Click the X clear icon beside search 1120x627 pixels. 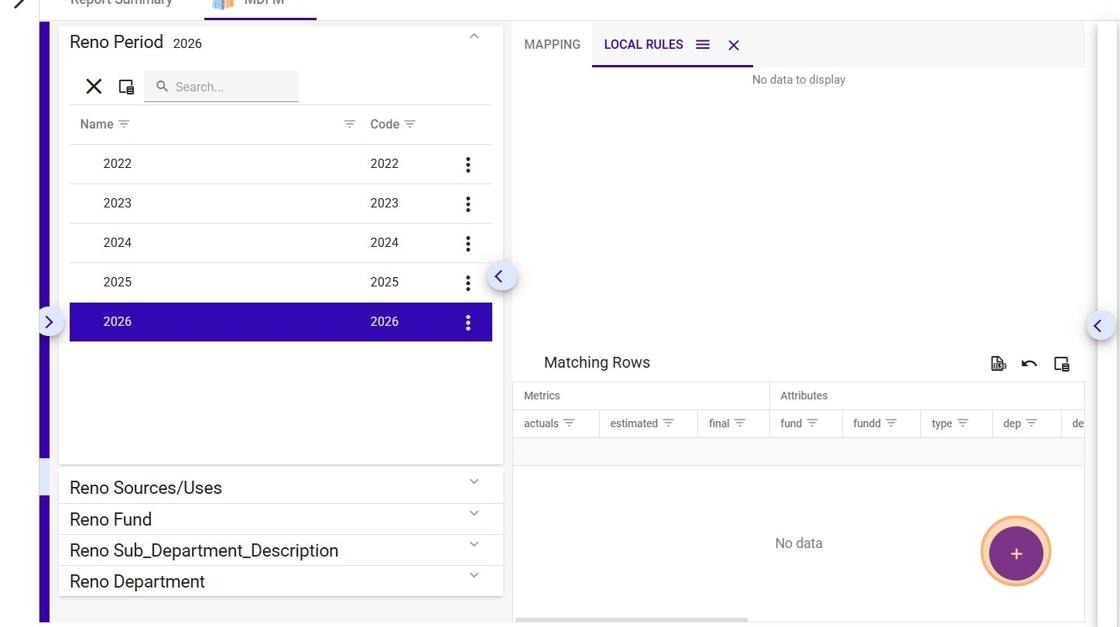[x=94, y=86]
